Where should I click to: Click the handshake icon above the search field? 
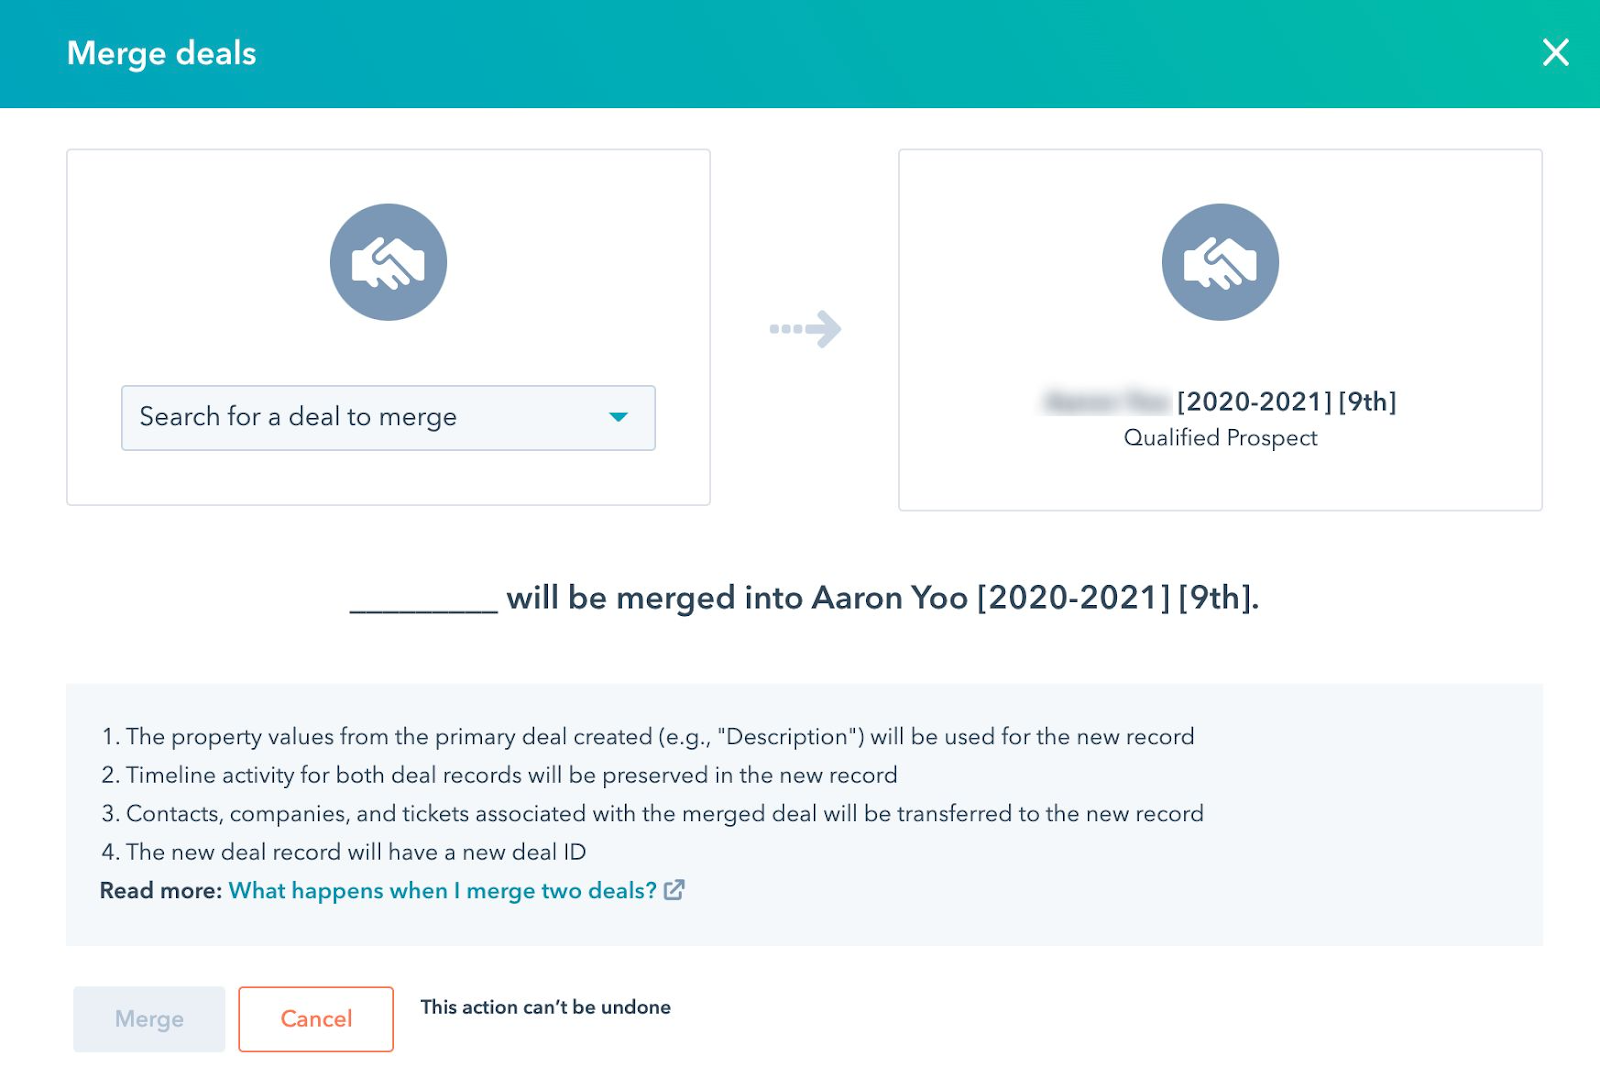[x=388, y=262]
